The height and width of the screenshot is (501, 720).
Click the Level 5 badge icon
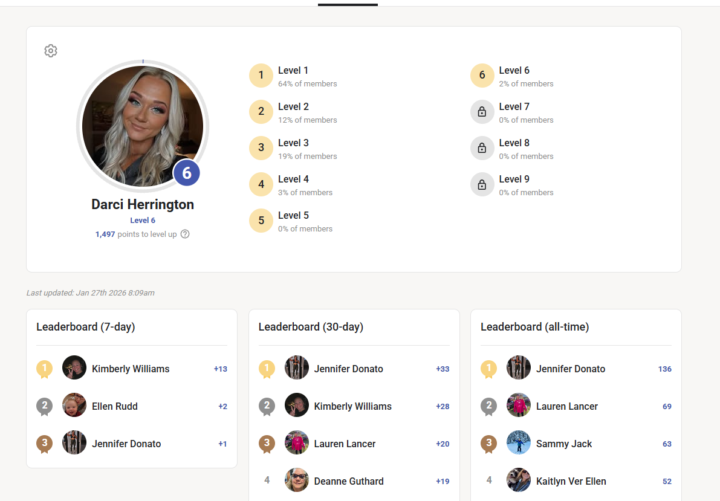coord(261,220)
